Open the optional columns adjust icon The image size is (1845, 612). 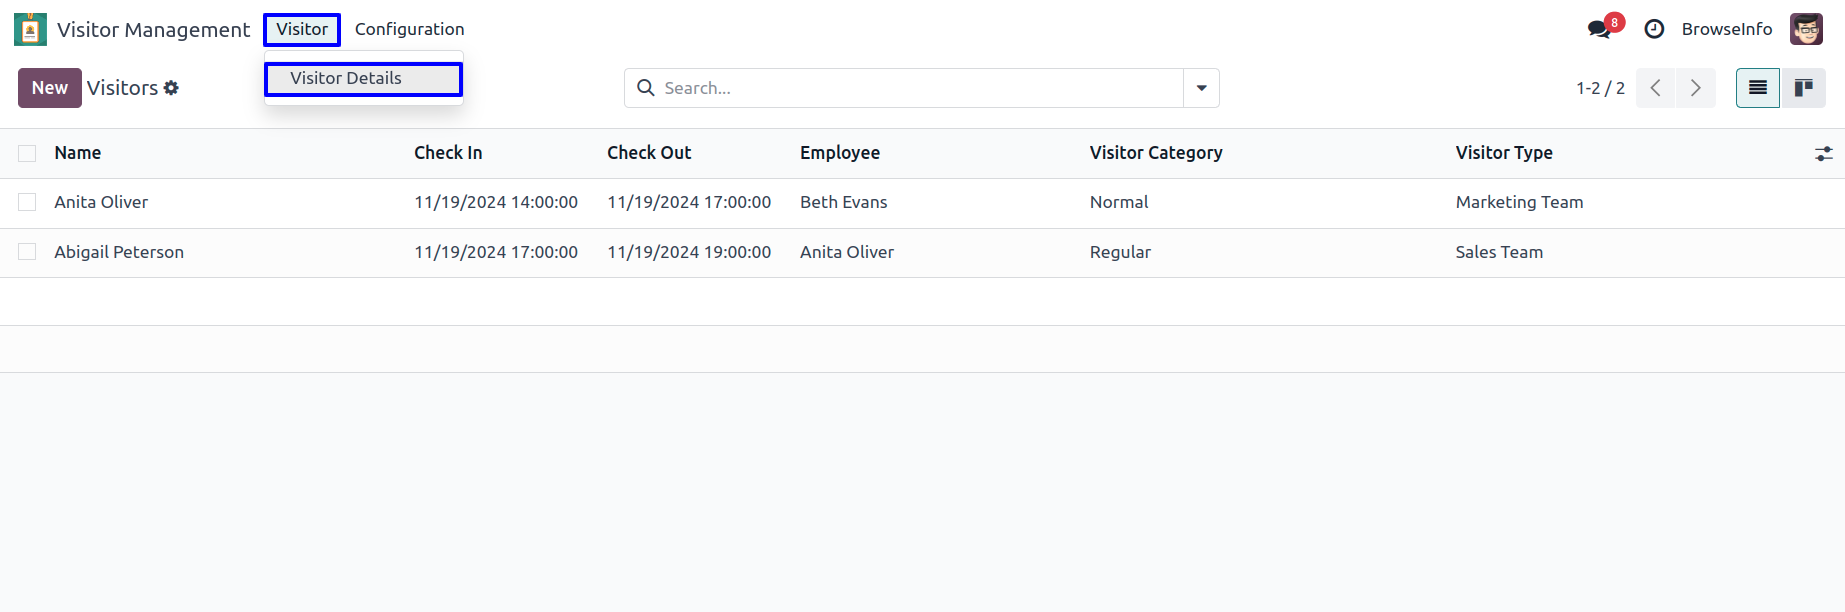click(1823, 153)
